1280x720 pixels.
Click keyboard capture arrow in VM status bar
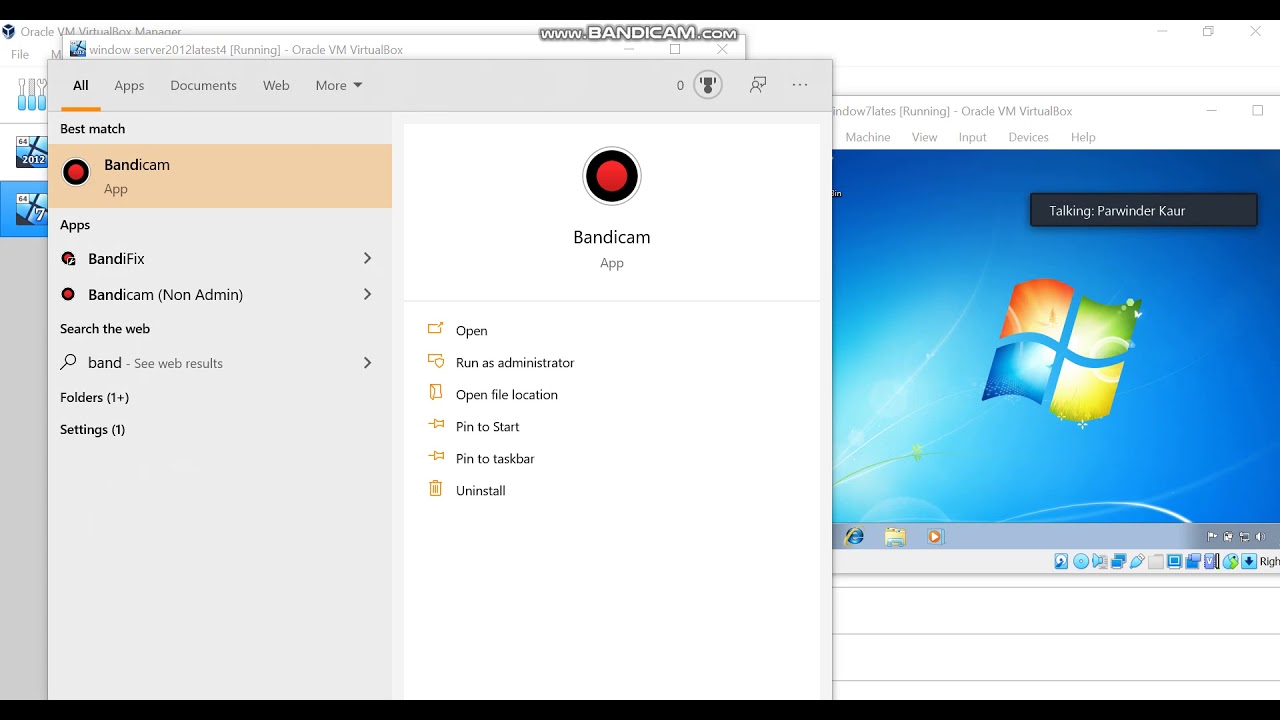click(1249, 561)
